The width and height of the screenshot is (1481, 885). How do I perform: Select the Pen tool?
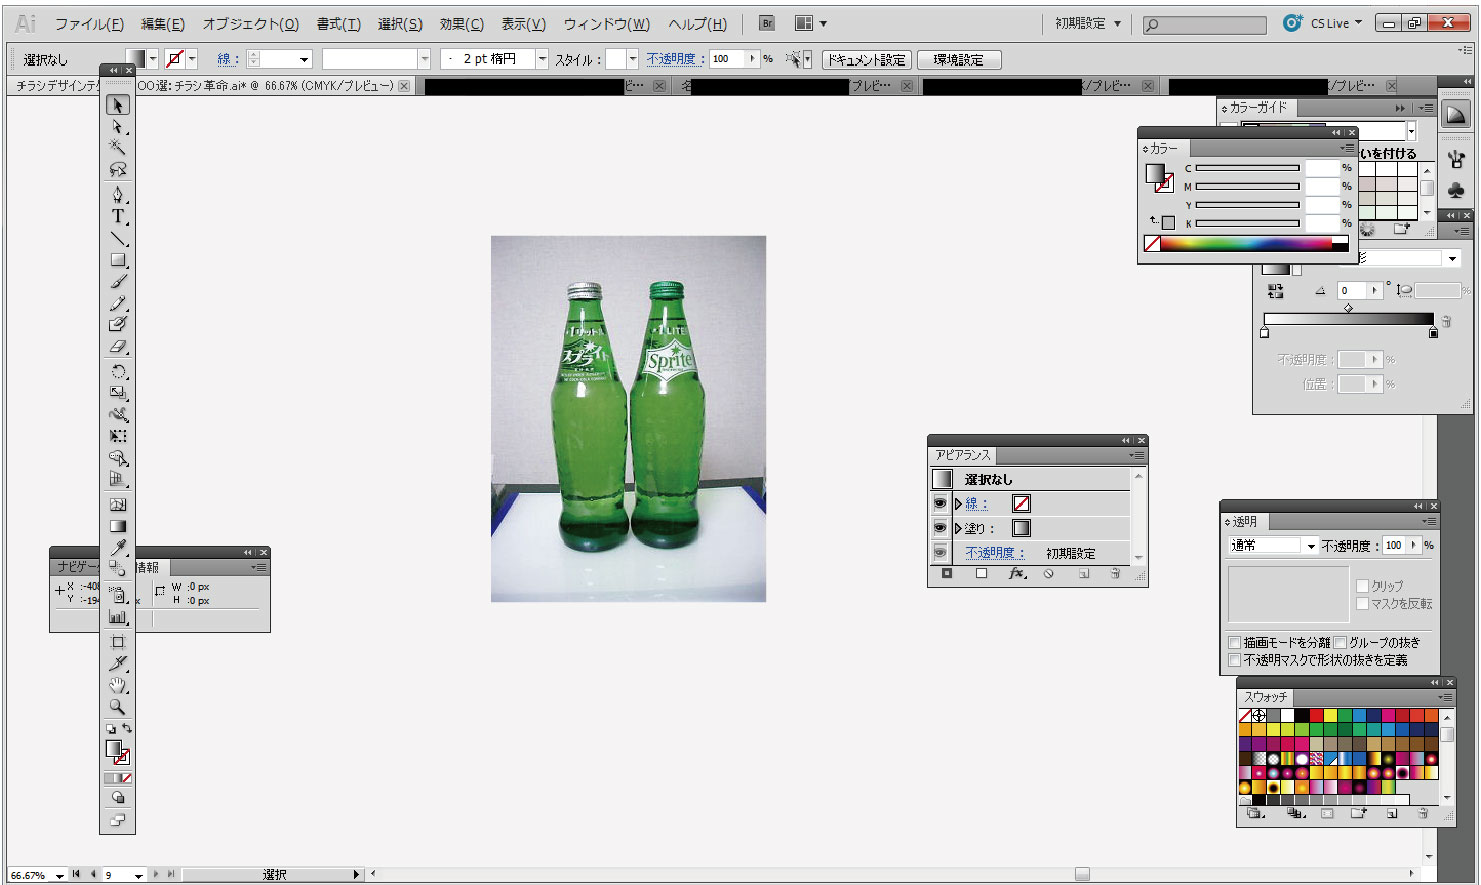pyautogui.click(x=117, y=194)
